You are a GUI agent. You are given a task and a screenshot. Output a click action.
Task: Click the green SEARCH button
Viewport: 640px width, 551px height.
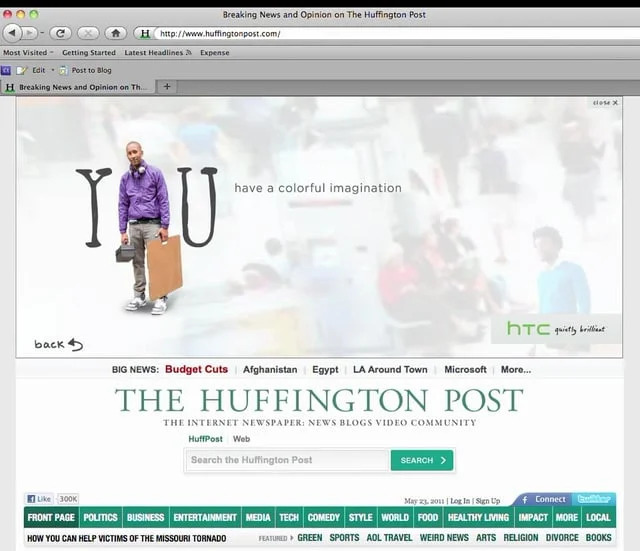point(422,460)
